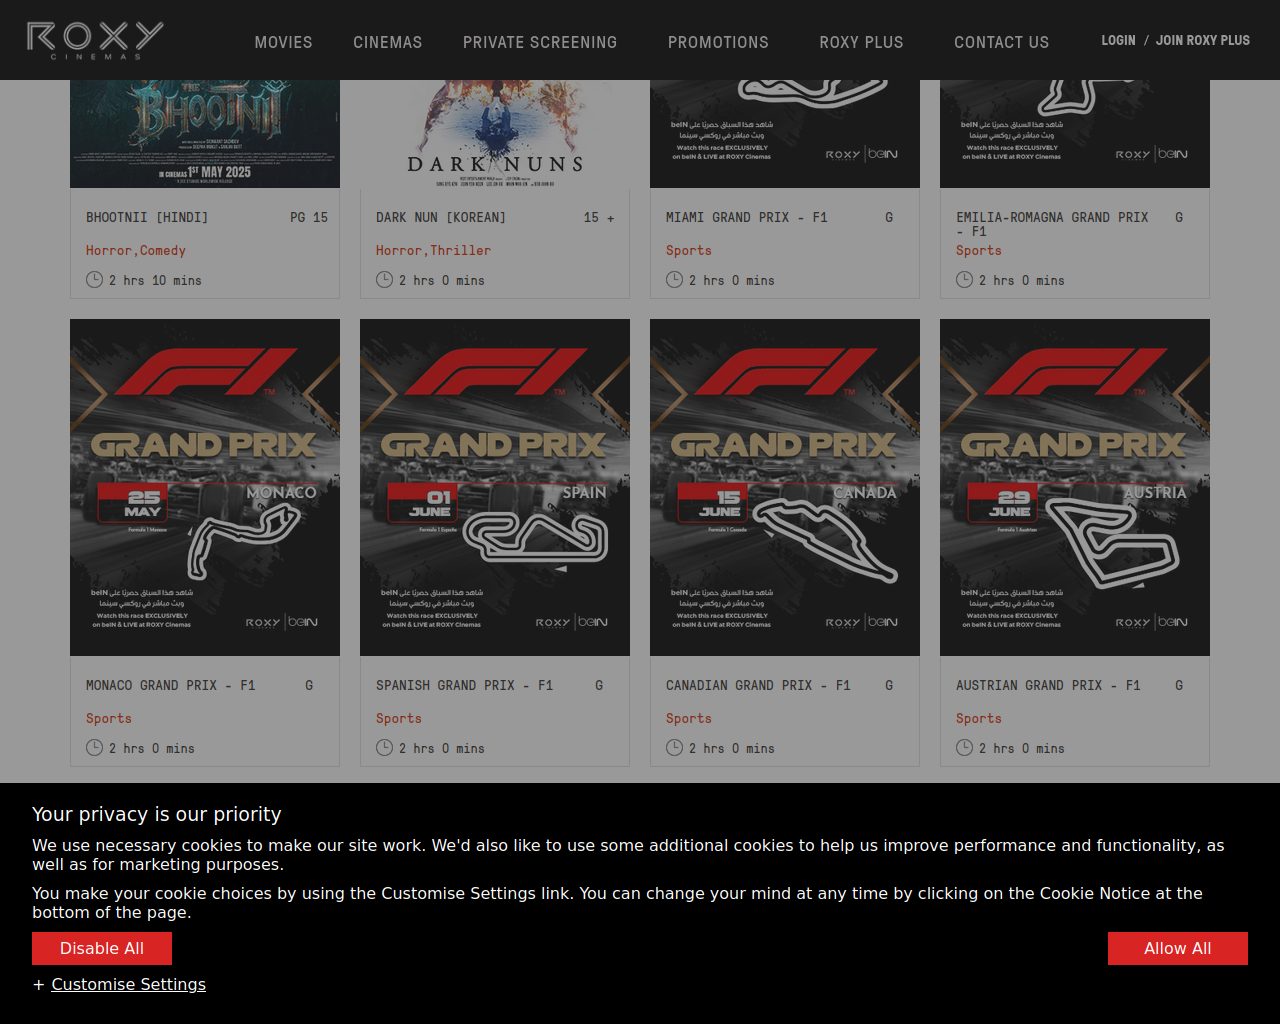Click the clock icon under Spanish Grand Prix
The height and width of the screenshot is (1024, 1280).
(384, 748)
